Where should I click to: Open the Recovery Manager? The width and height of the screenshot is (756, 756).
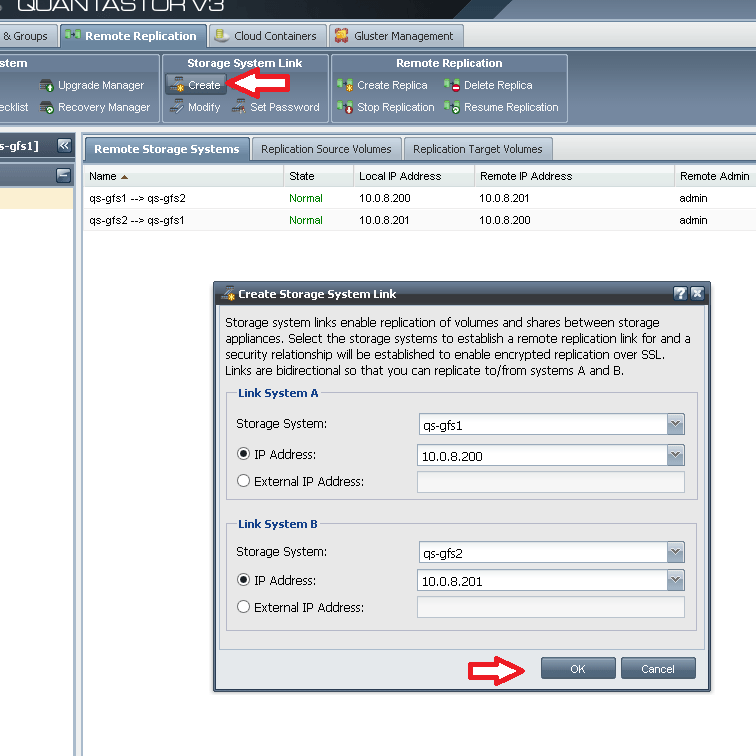click(47, 107)
